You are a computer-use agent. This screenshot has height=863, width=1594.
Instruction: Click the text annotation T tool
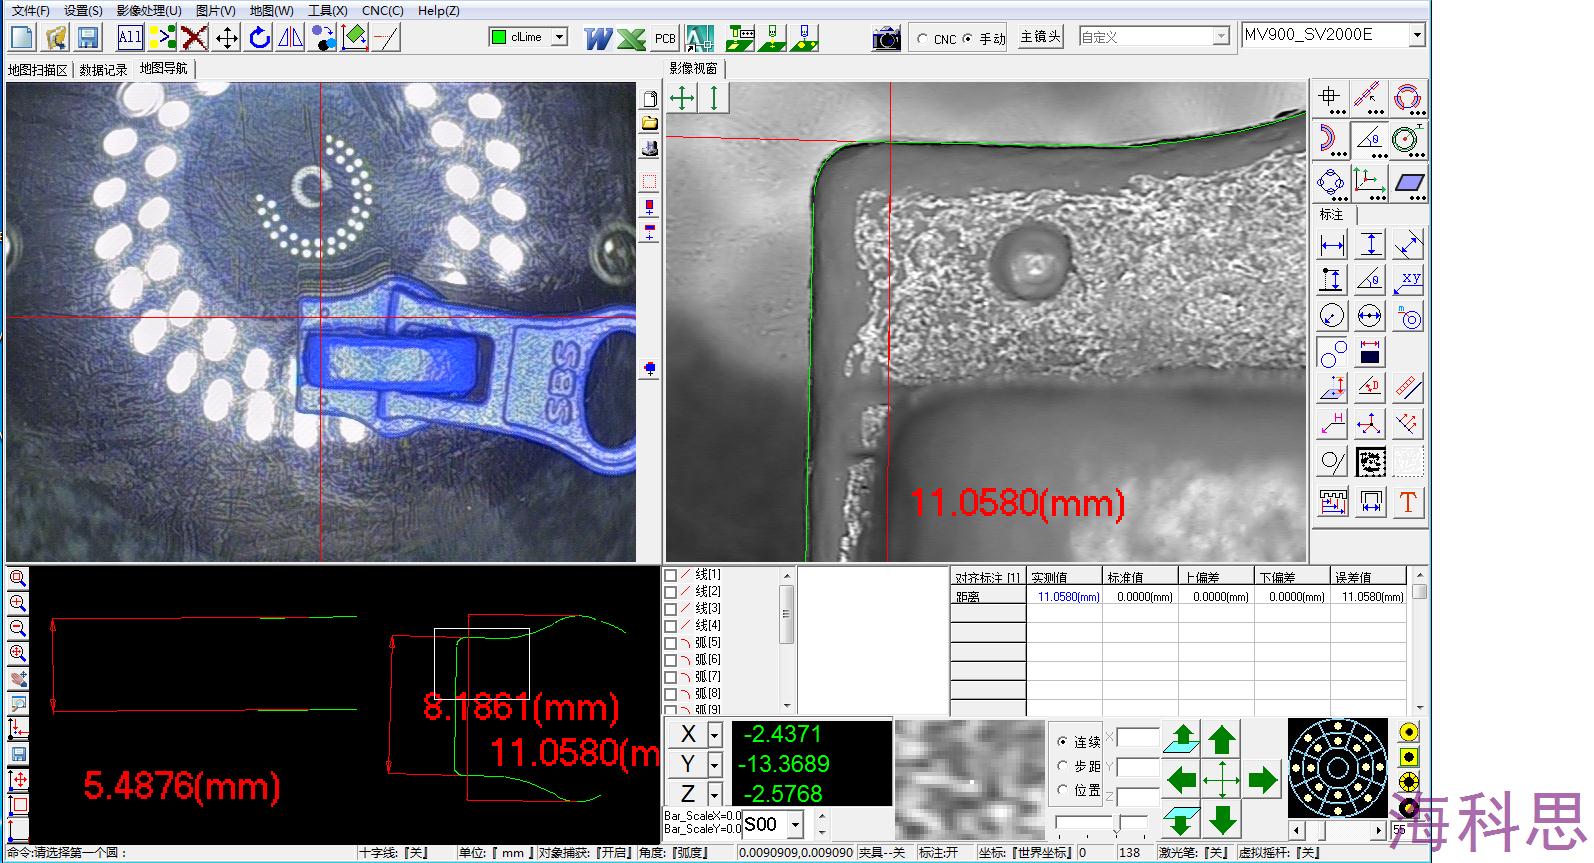click(1408, 502)
